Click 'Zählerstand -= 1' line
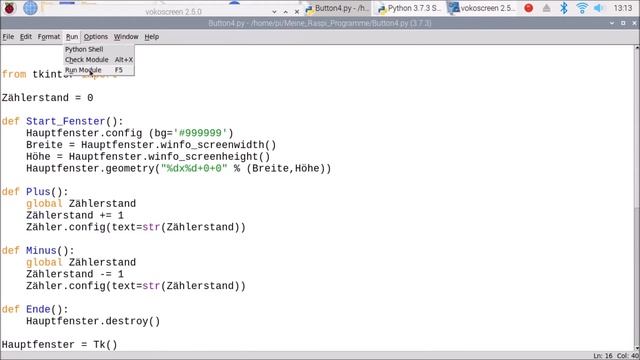 pos(75,274)
